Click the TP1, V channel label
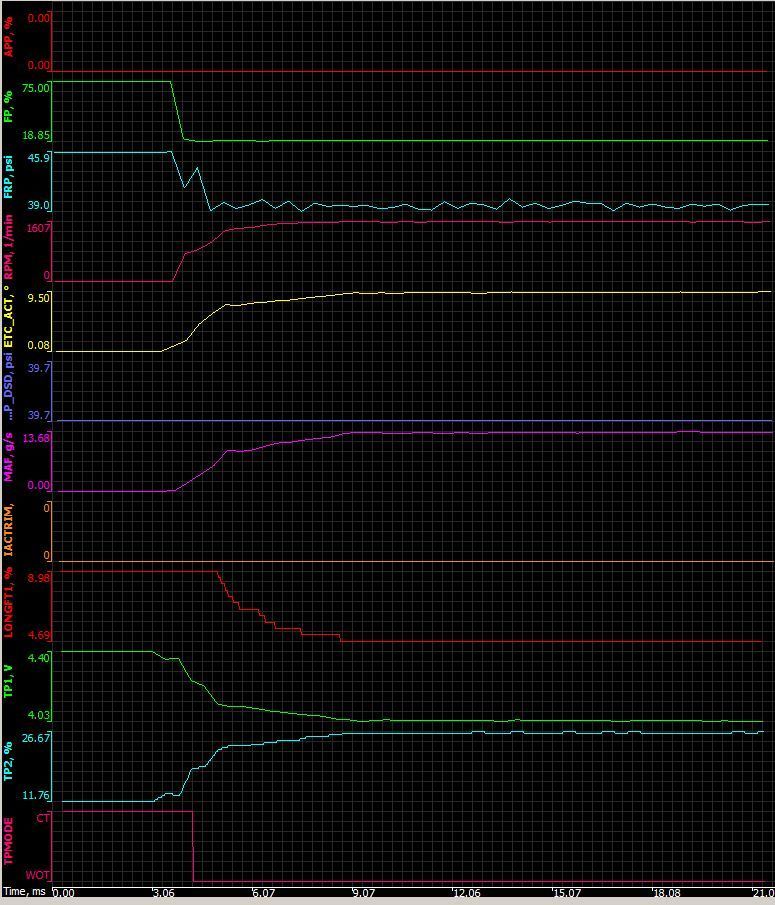 [x=9, y=680]
